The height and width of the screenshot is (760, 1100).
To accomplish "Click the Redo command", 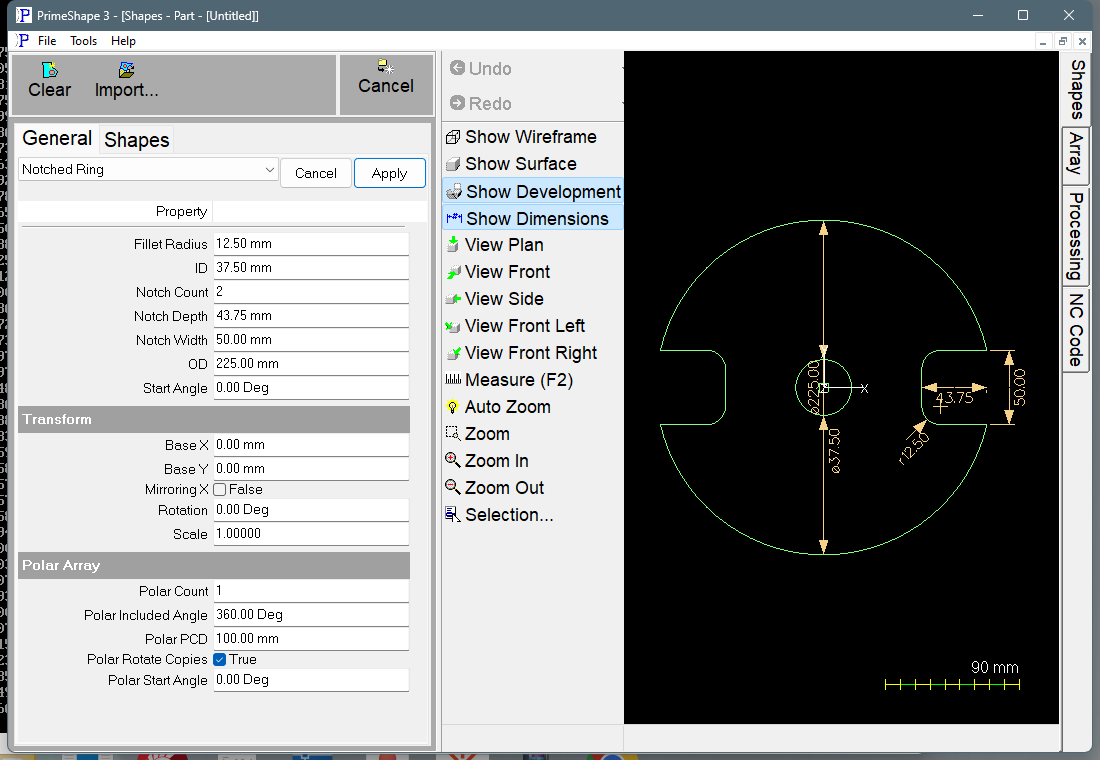I will (481, 103).
